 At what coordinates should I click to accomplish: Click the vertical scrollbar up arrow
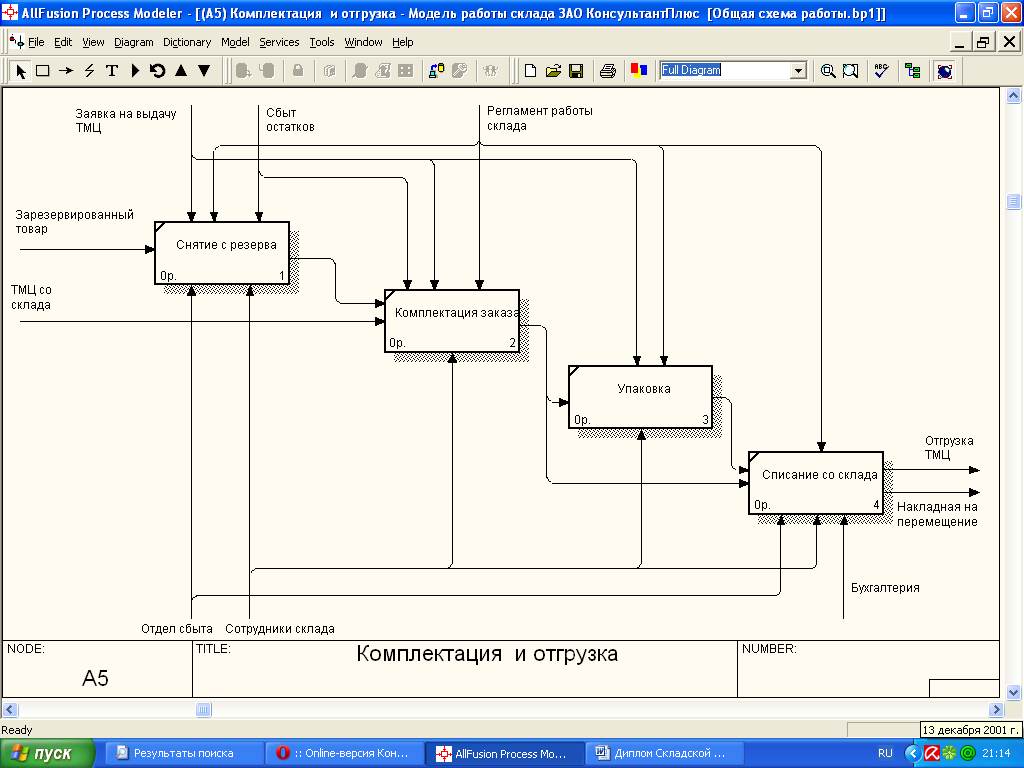1013,96
